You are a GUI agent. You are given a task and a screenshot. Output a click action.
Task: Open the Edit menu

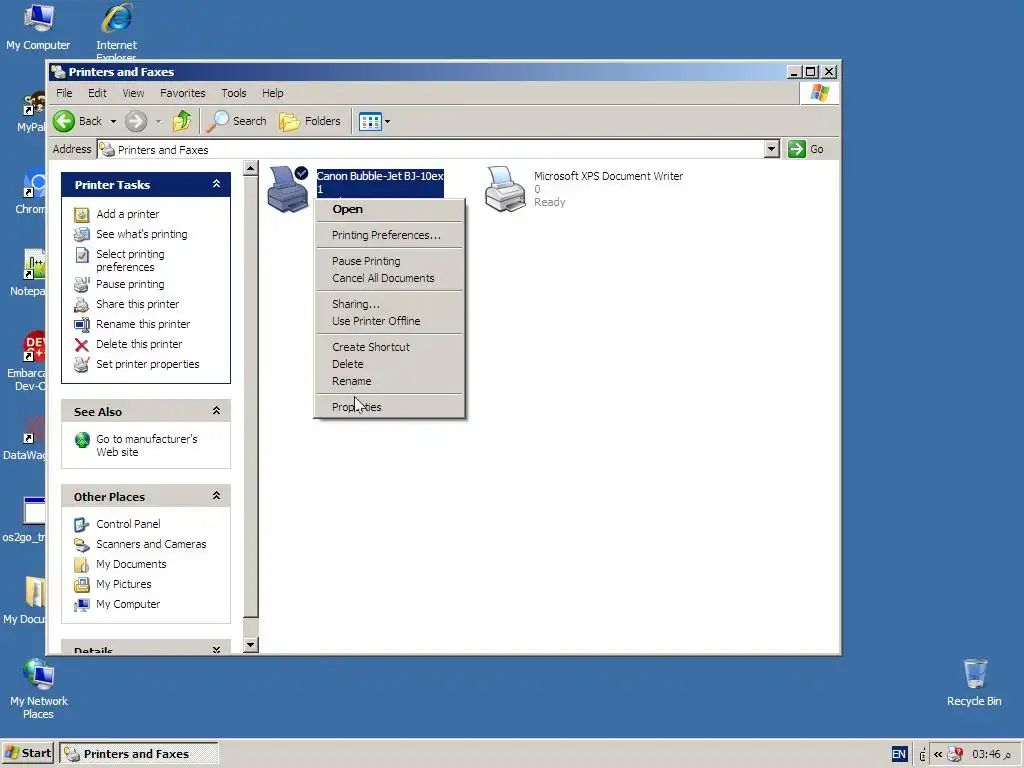click(x=97, y=93)
